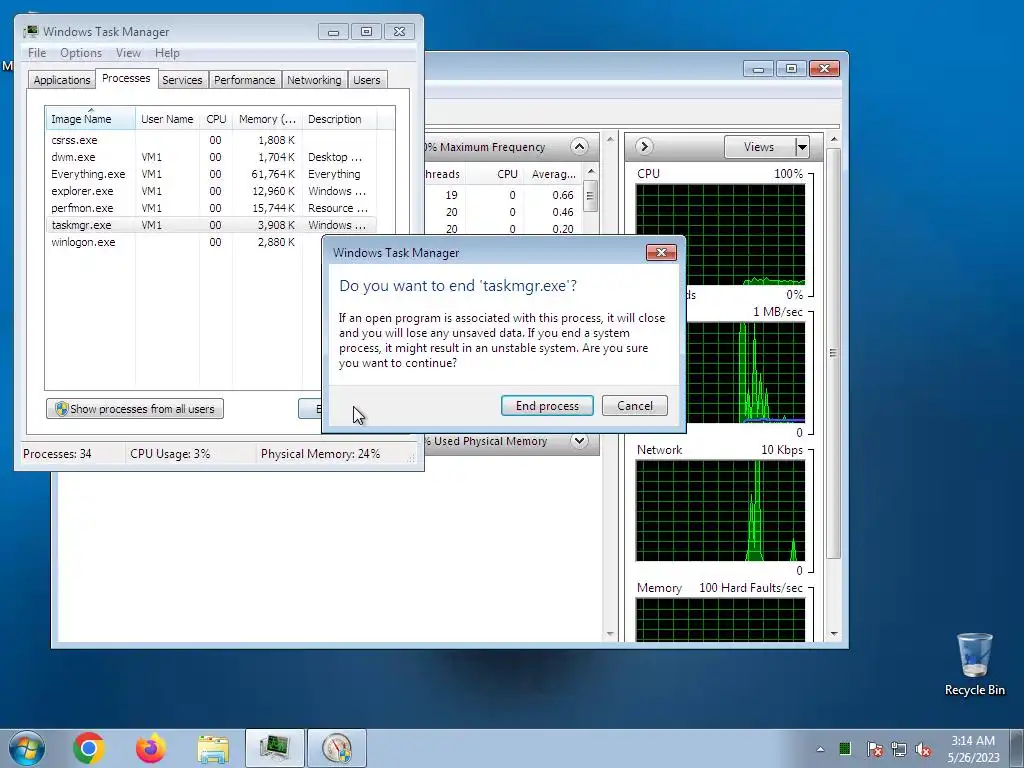
Task: Click the shield icon on Show processes button
Action: [61, 409]
